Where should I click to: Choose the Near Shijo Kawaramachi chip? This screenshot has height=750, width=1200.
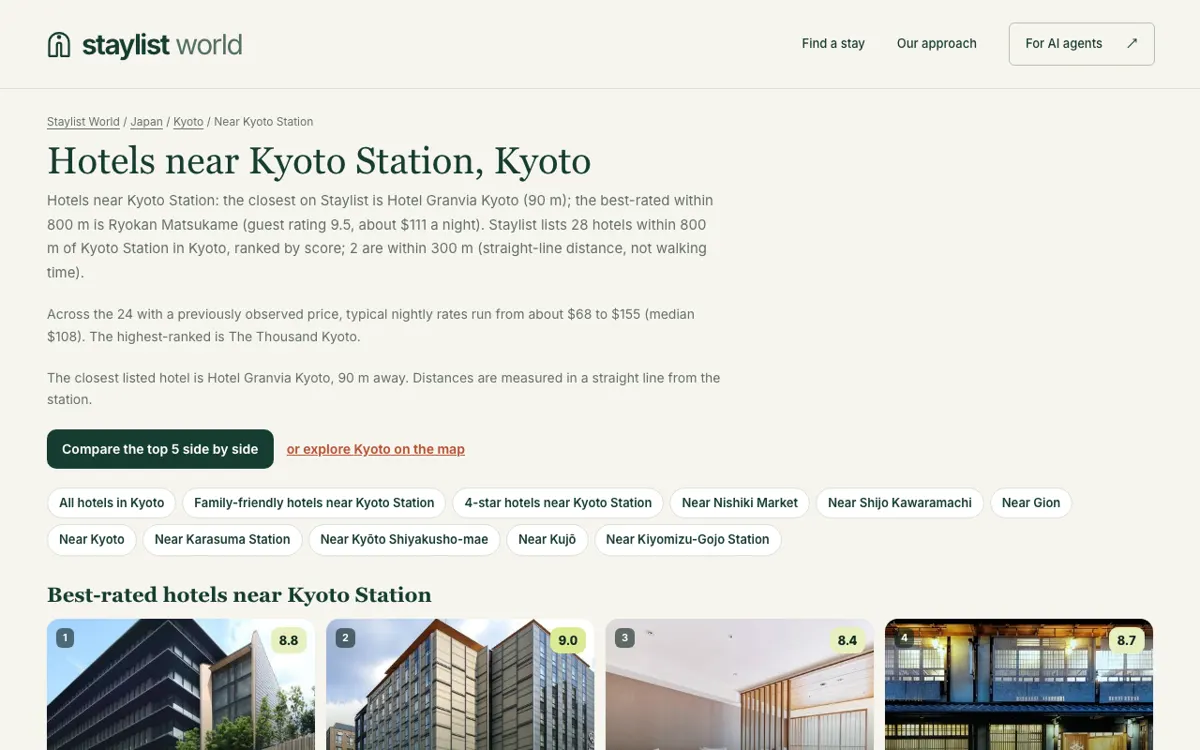pos(900,503)
